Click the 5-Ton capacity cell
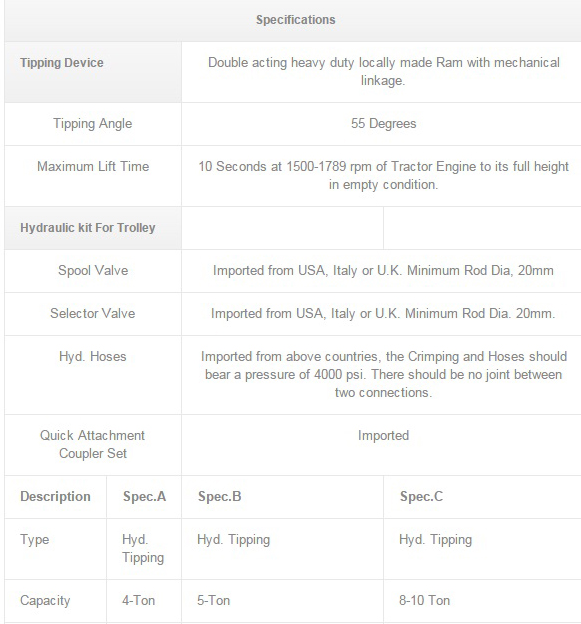This screenshot has width=581, height=624. (x=214, y=601)
